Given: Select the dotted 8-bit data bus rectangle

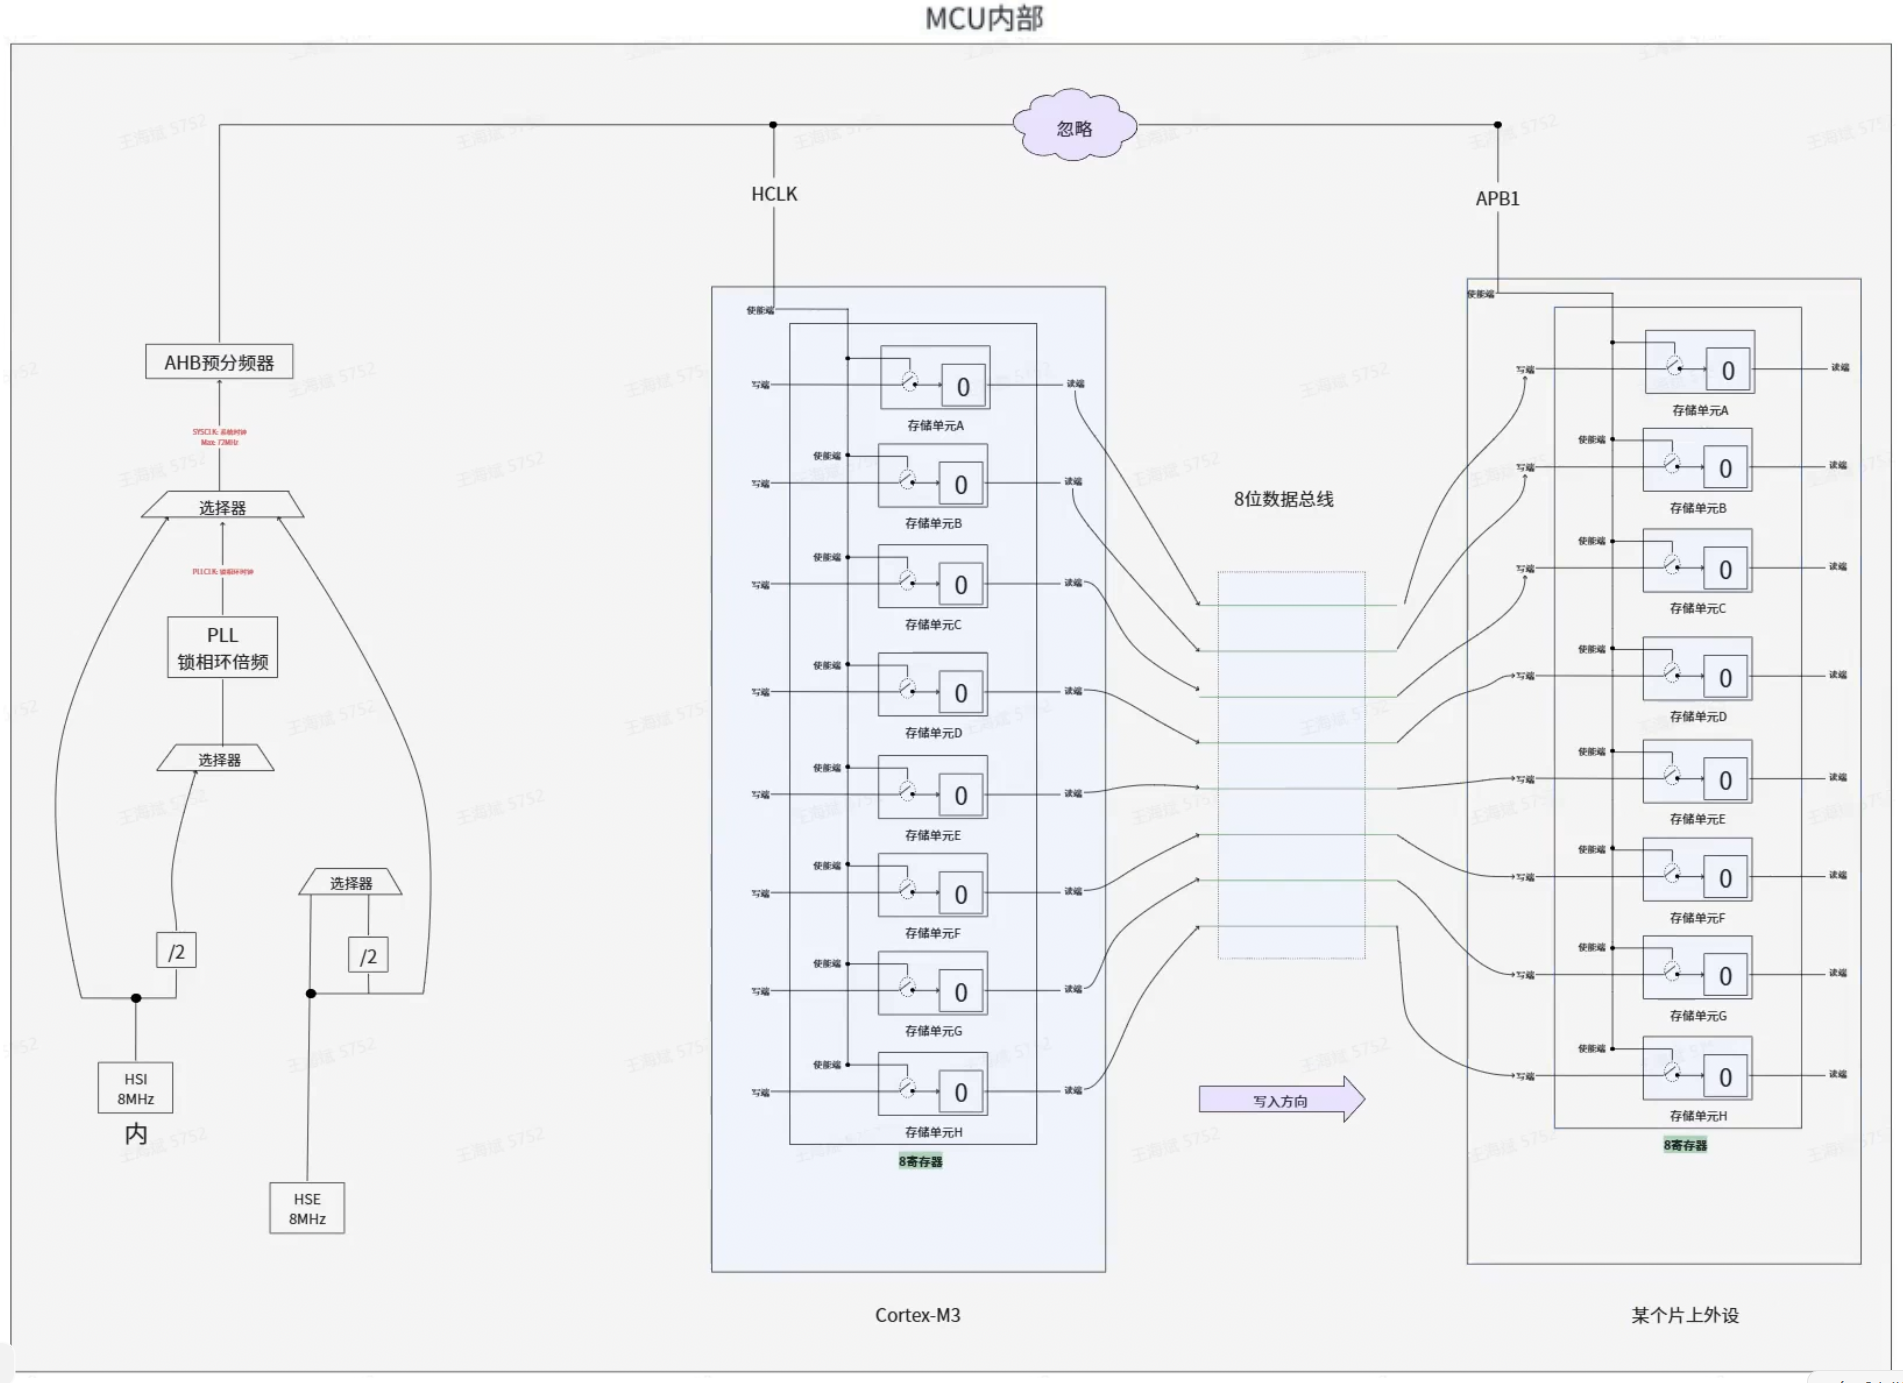Looking at the screenshot, I should (1291, 765).
